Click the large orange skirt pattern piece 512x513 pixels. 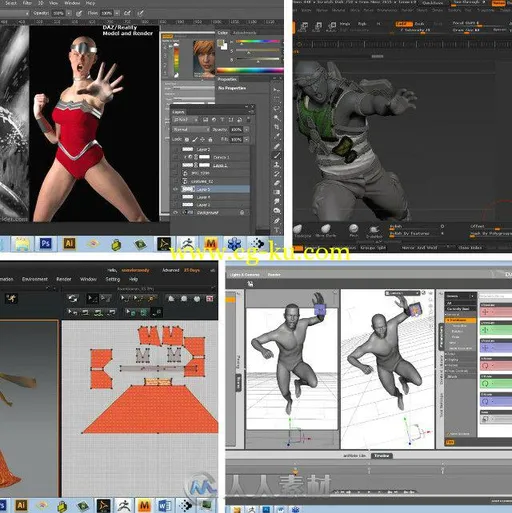(x=152, y=409)
